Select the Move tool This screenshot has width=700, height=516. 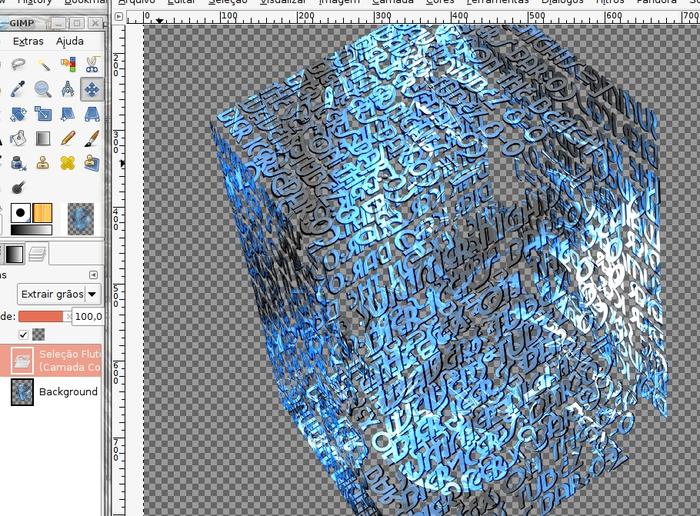pyautogui.click(x=92, y=89)
